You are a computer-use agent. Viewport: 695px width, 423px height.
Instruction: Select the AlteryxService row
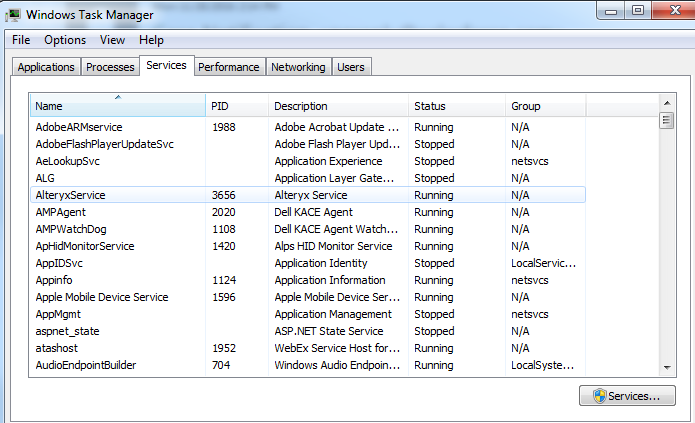coord(70,195)
